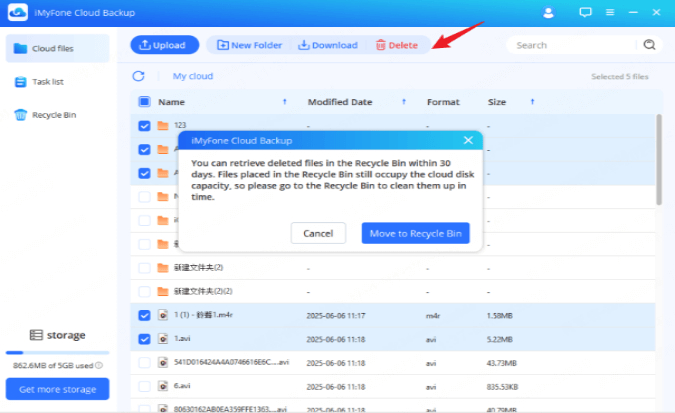The height and width of the screenshot is (413, 675).
Task: Uncheck the checkbox for folder 123
Action: coord(144,126)
